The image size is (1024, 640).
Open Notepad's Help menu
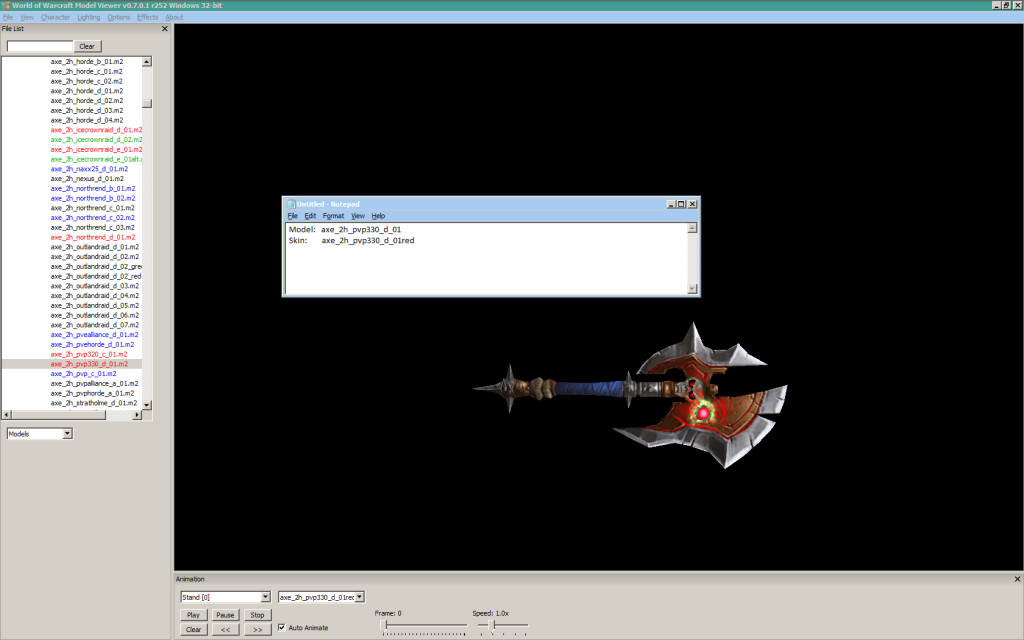[x=378, y=216]
